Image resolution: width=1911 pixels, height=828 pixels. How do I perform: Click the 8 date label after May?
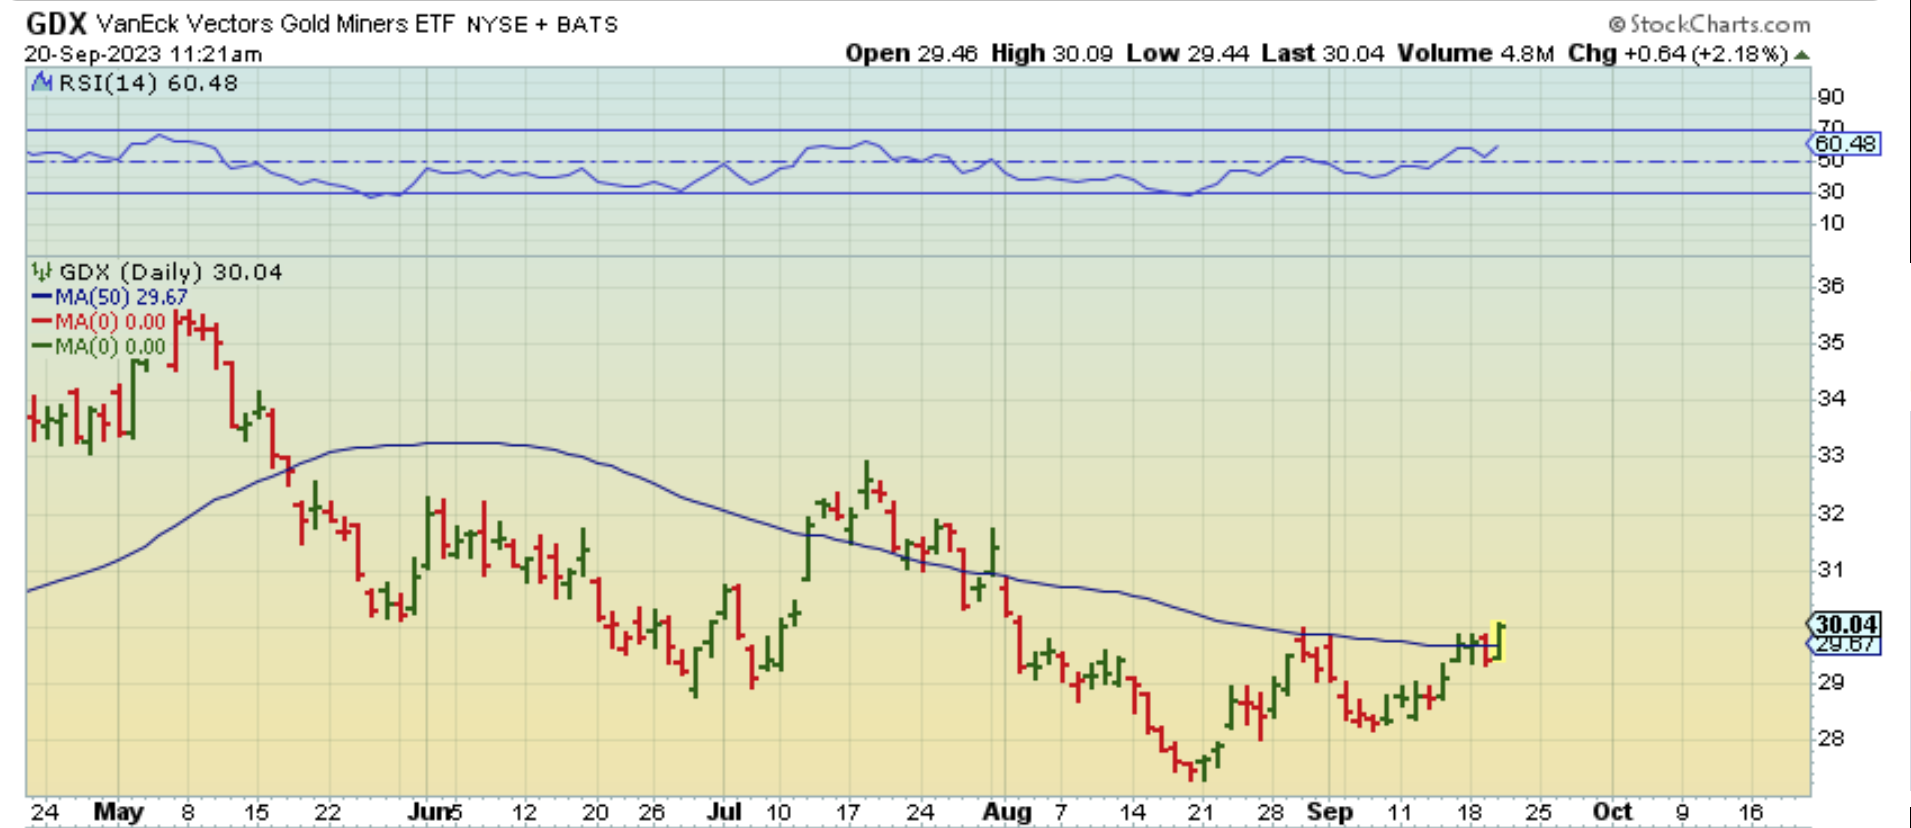tap(187, 813)
